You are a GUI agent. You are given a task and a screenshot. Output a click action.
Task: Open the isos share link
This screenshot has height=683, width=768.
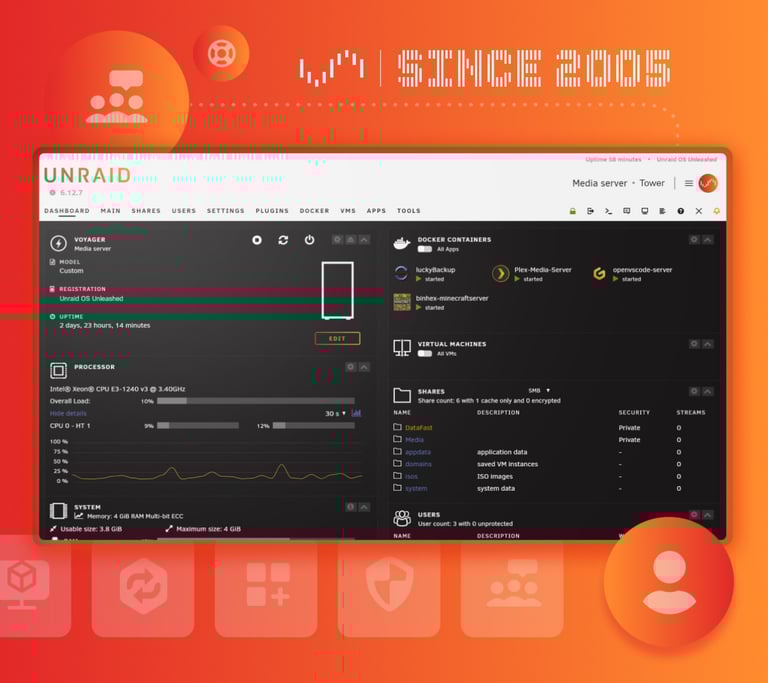(x=411, y=476)
